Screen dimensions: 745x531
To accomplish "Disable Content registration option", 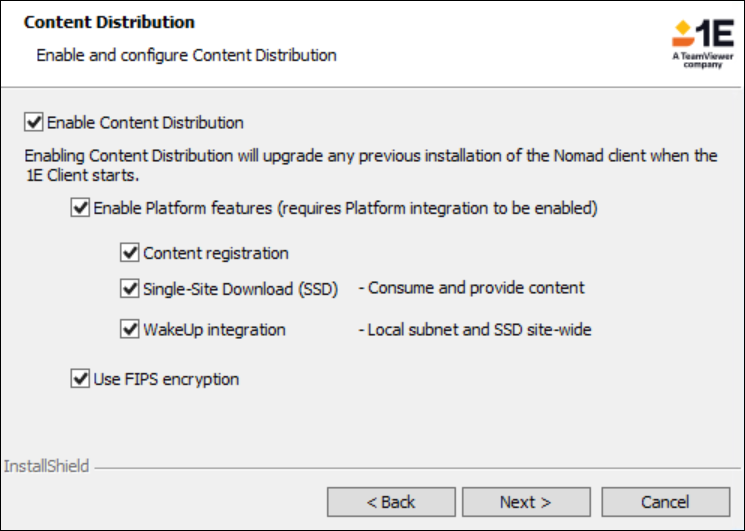I will tap(129, 253).
